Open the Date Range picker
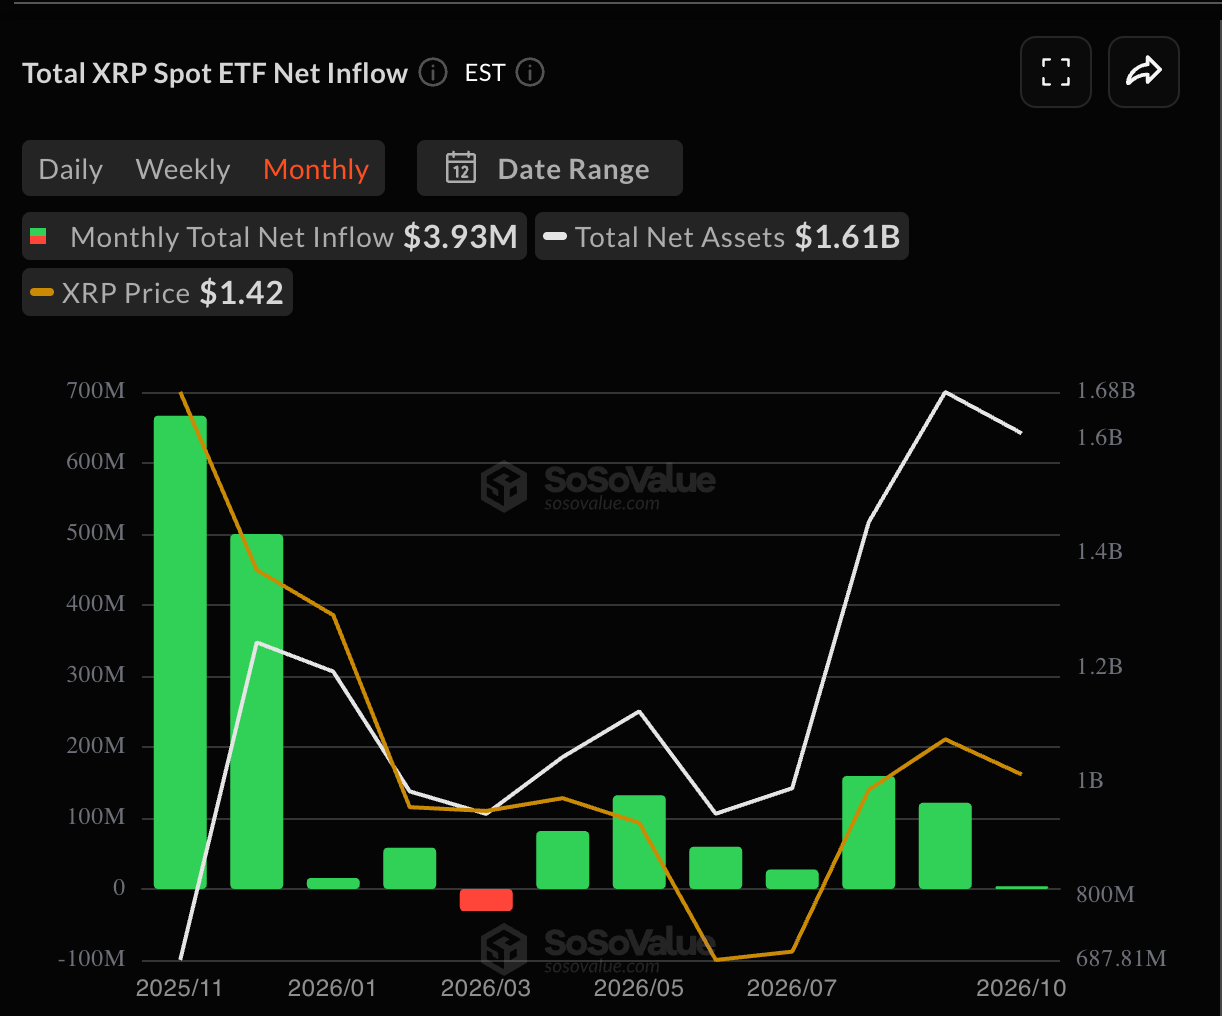Viewport: 1222px width, 1016px height. 550,168
